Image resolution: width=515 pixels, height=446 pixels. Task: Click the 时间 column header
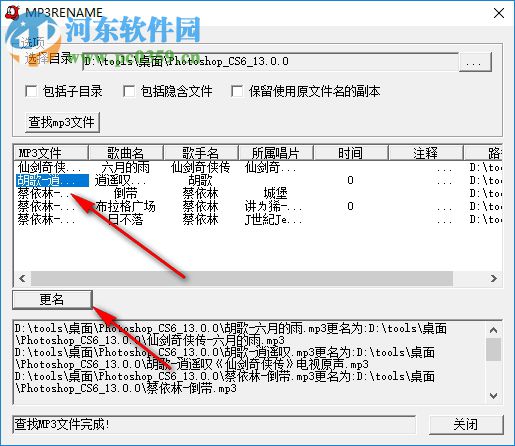tap(351, 153)
